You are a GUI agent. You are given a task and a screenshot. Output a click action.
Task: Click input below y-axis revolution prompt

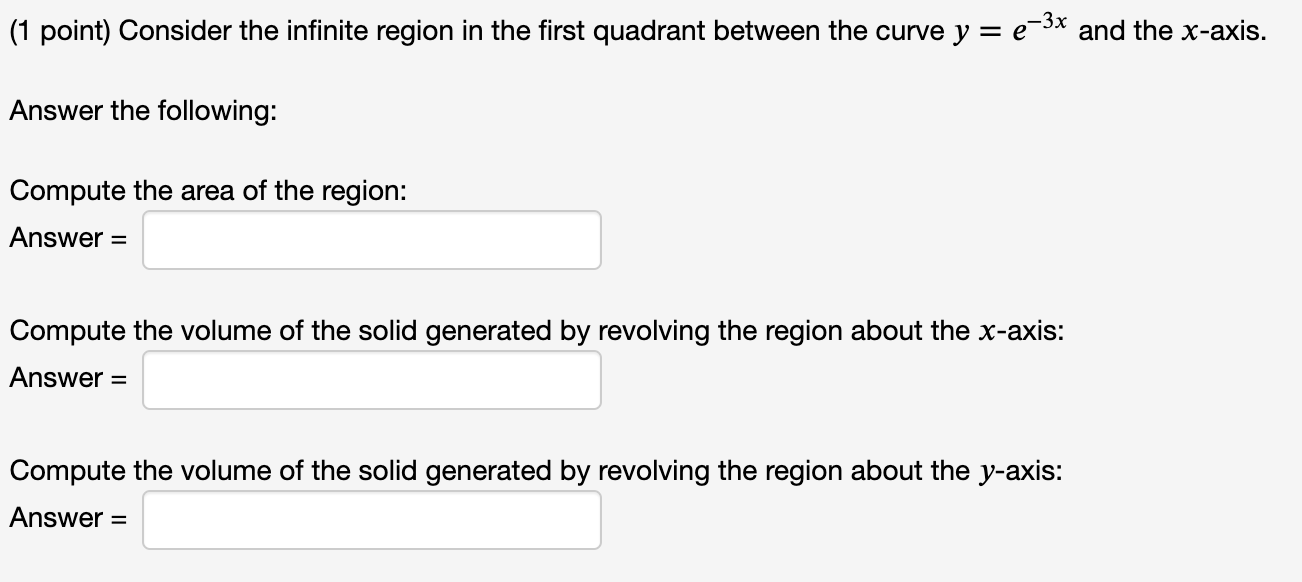pos(372,519)
